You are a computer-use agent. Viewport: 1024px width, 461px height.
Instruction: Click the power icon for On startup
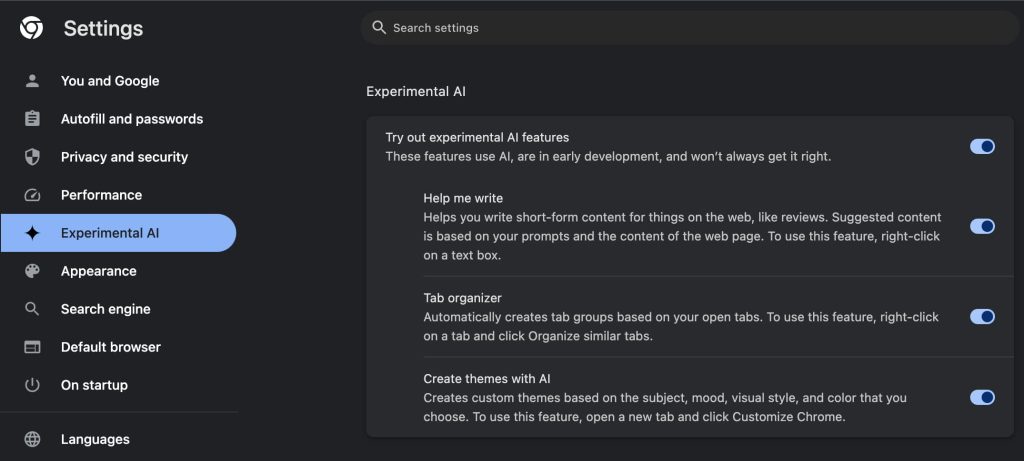[x=32, y=385]
